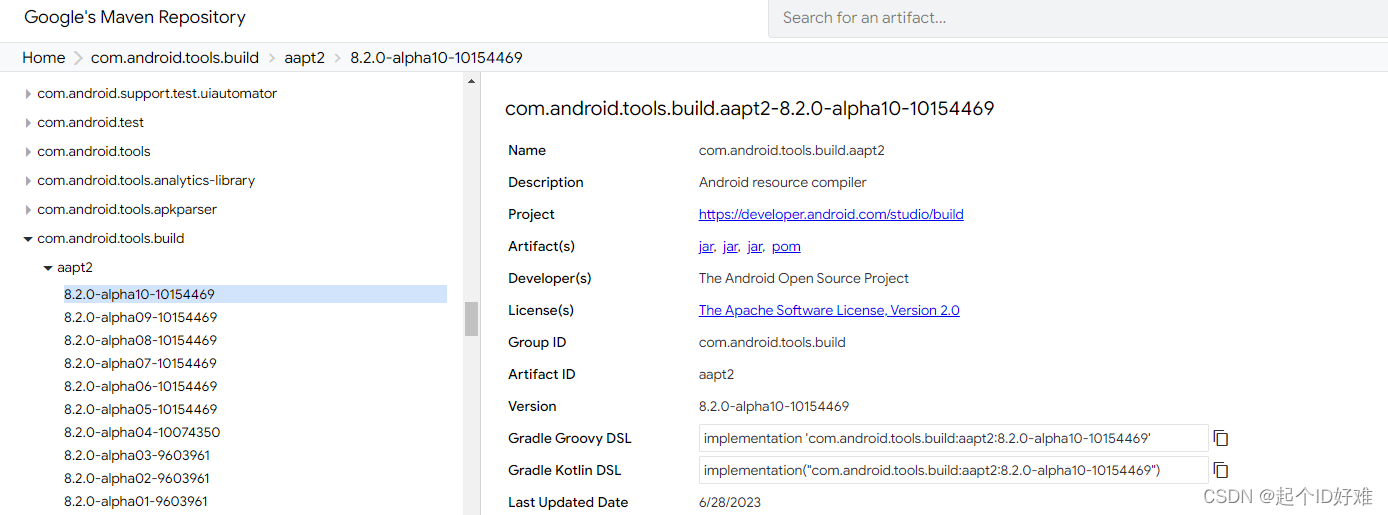
Task: Select version 8.2.0-alpha09-10154469
Action: 140,317
